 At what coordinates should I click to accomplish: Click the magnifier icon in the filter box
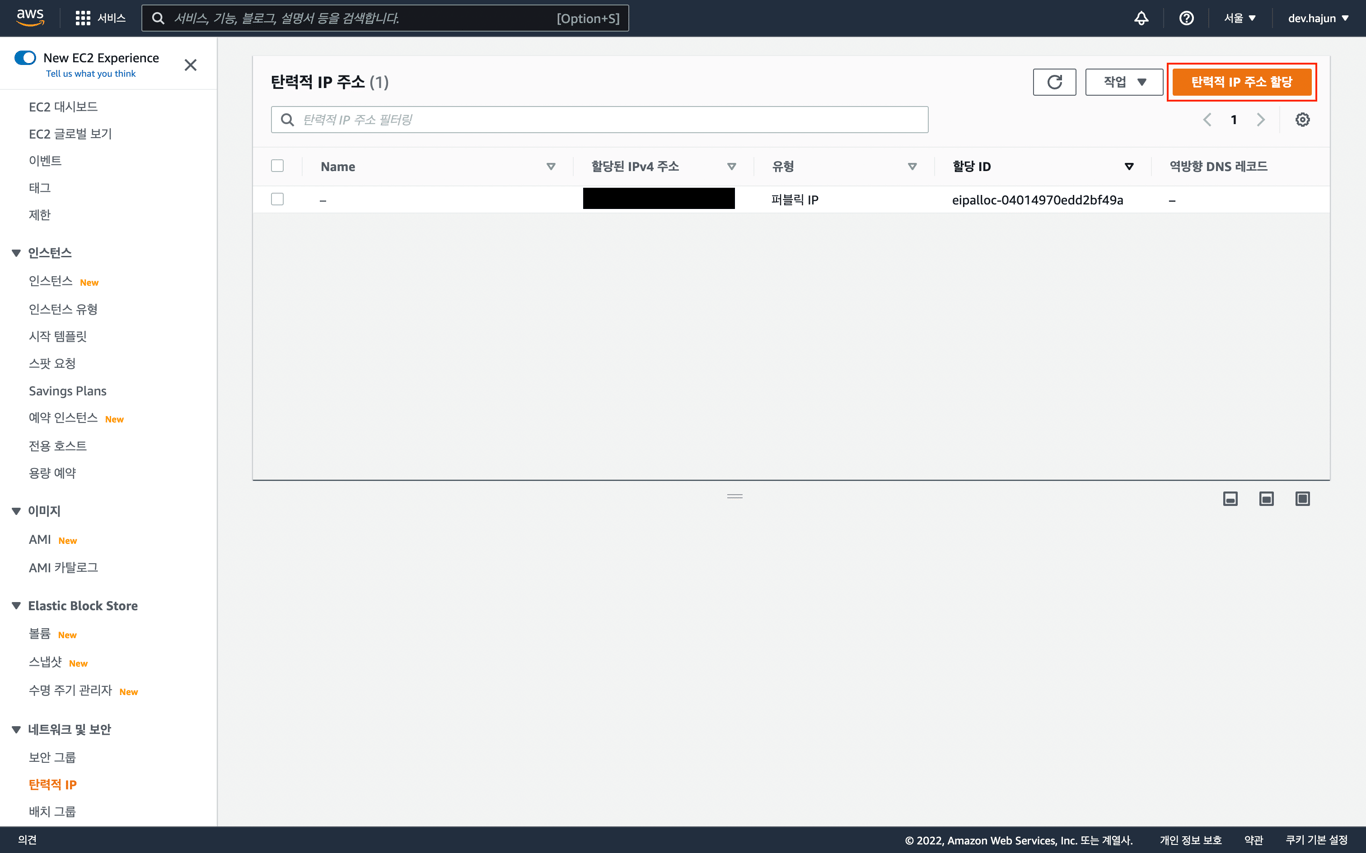pos(287,120)
